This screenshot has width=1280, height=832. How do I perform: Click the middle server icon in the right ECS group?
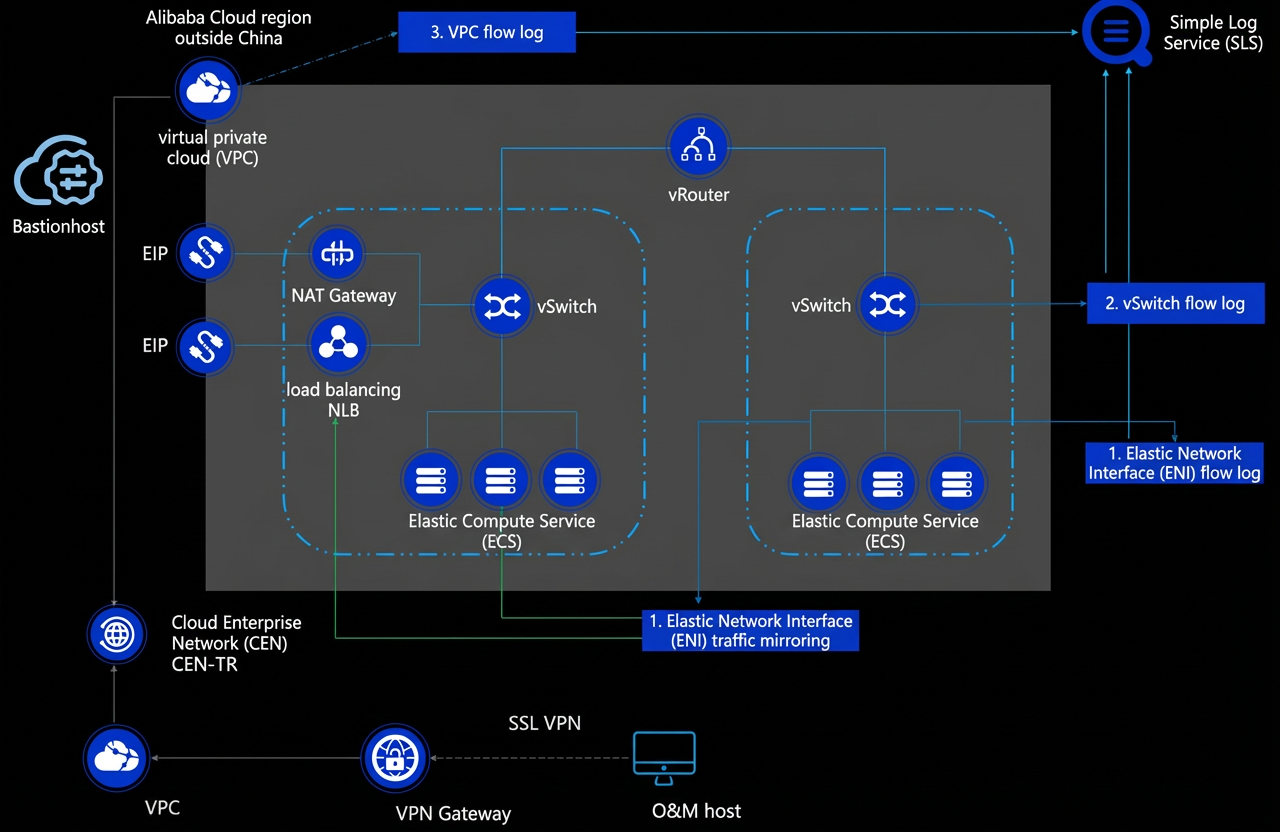point(886,484)
